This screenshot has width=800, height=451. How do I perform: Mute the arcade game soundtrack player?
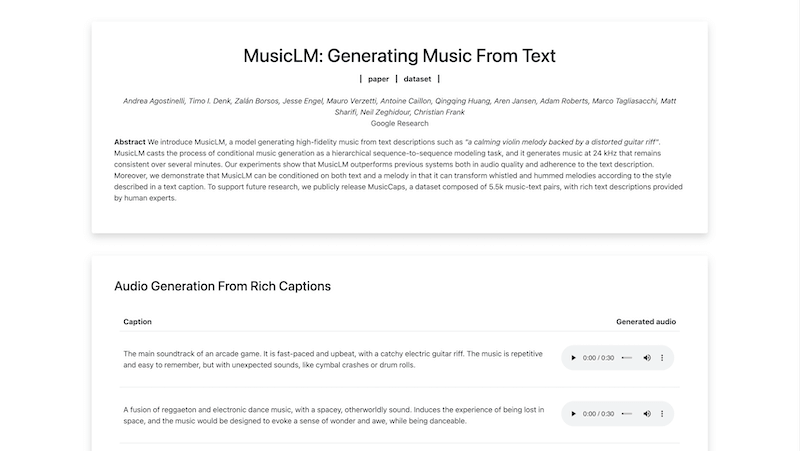647,358
